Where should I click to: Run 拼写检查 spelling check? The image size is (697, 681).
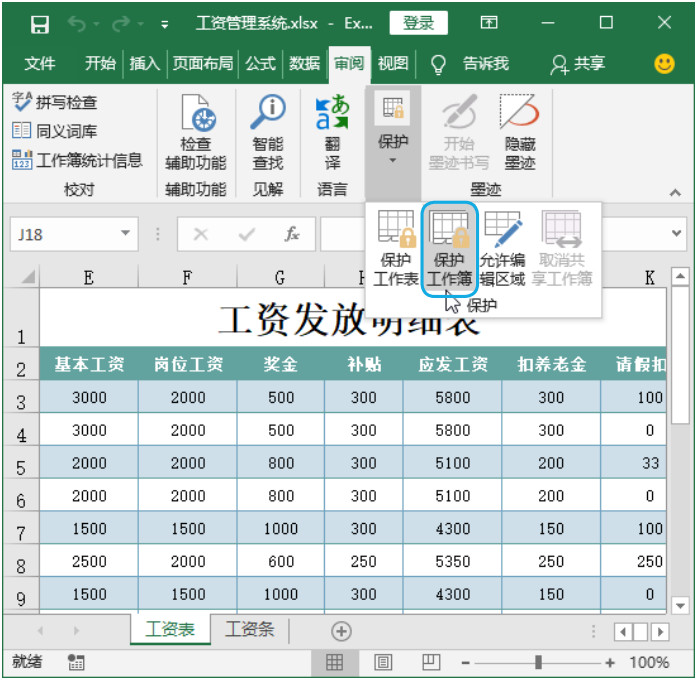pyautogui.click(x=54, y=102)
